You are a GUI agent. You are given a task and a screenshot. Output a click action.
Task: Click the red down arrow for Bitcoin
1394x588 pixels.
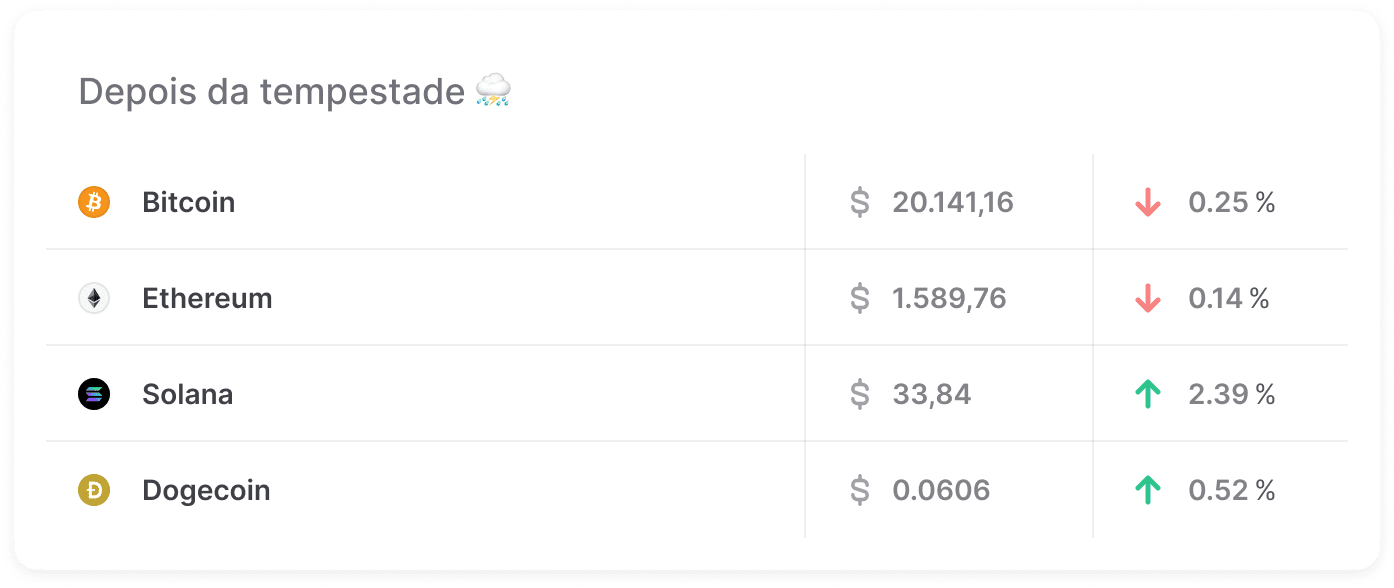coord(1148,201)
